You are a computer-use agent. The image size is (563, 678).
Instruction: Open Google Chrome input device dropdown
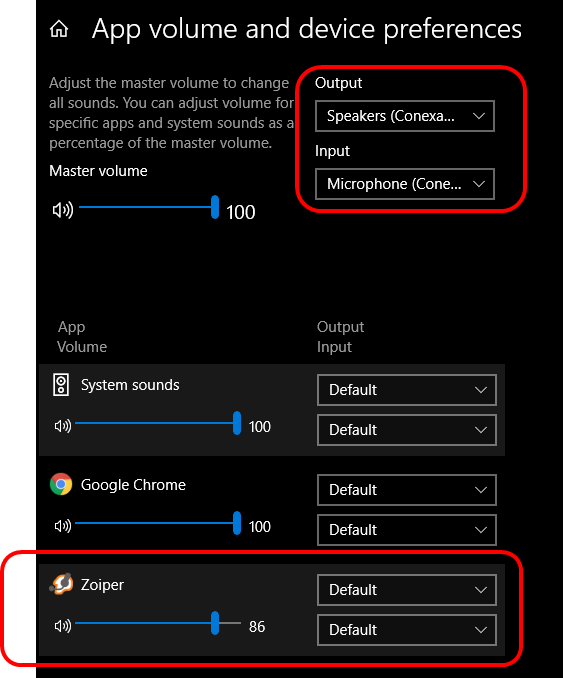click(x=406, y=530)
